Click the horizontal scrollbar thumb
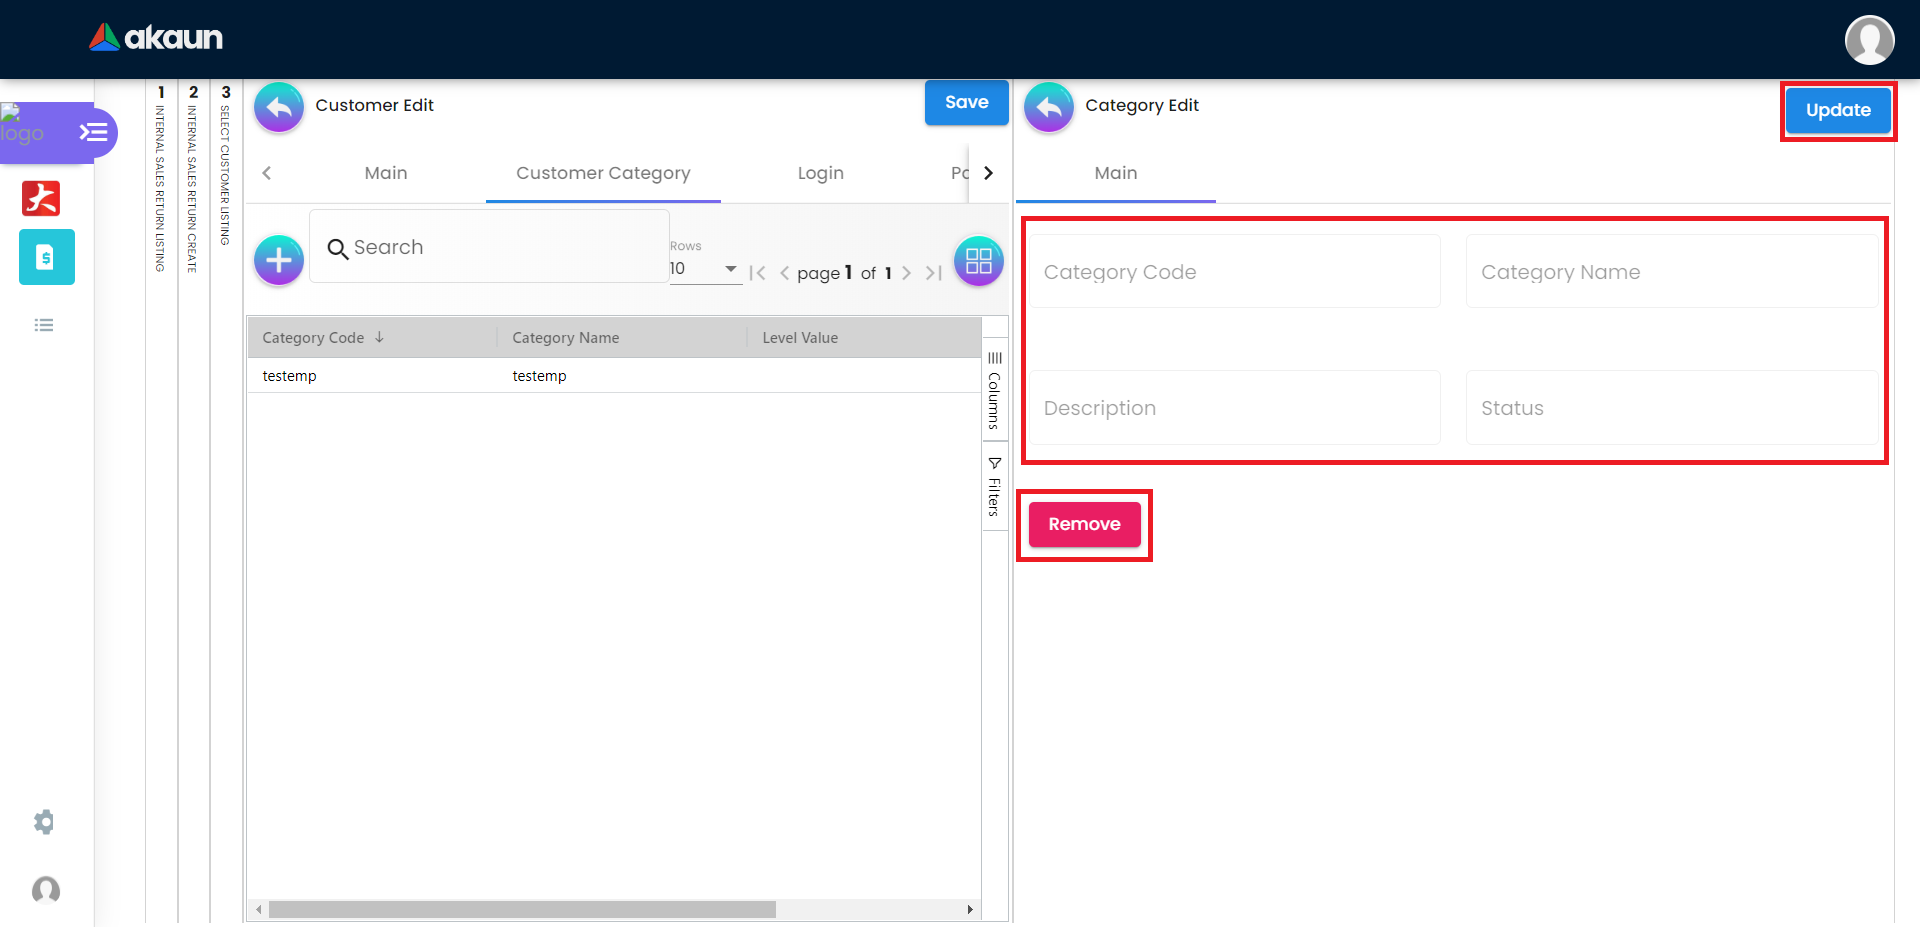This screenshot has width=1920, height=927. coord(522,909)
